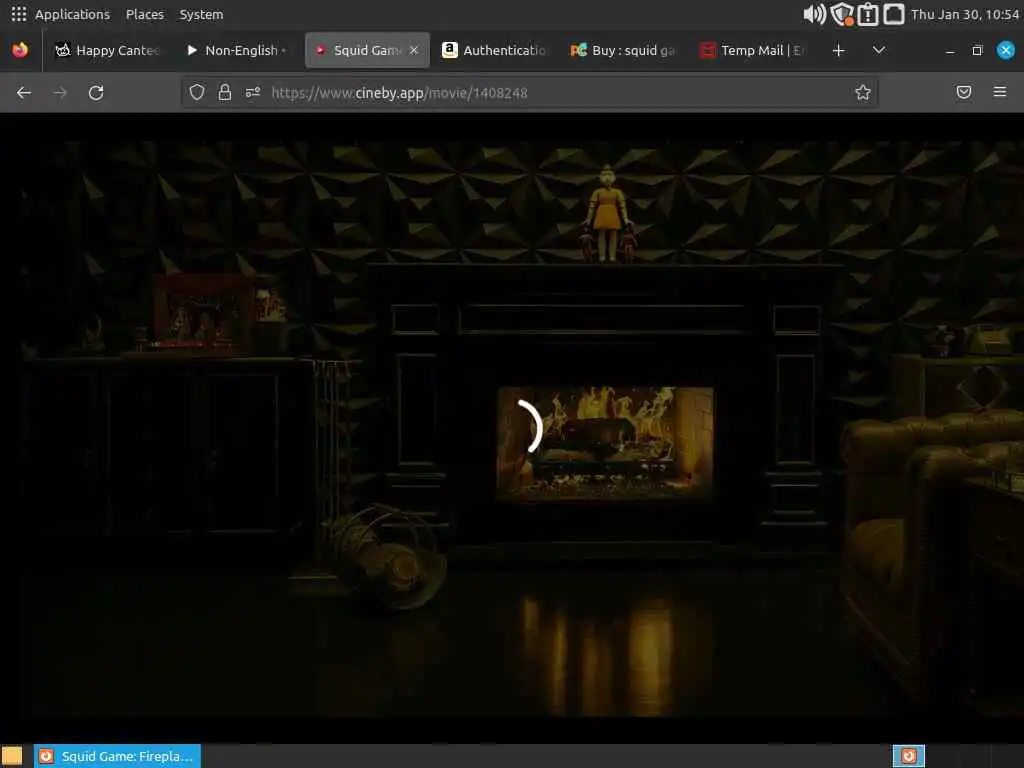
Task: Maximize the Firefox window
Action: 978,50
